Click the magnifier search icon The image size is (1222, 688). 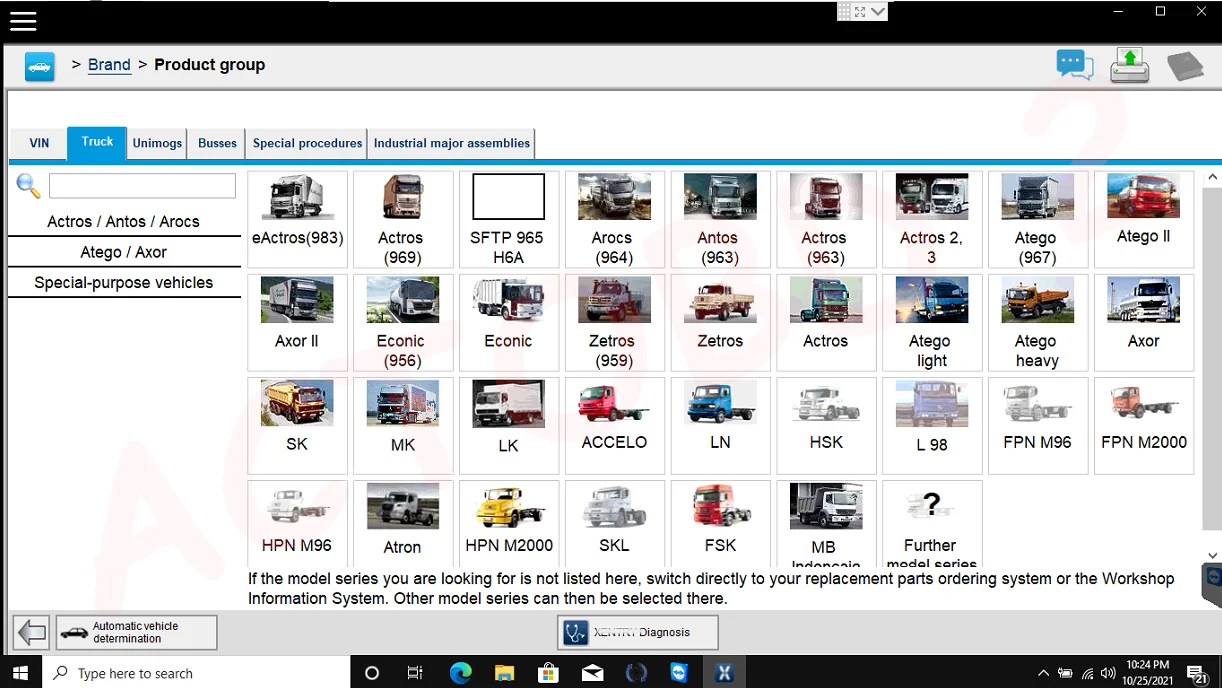tap(28, 186)
